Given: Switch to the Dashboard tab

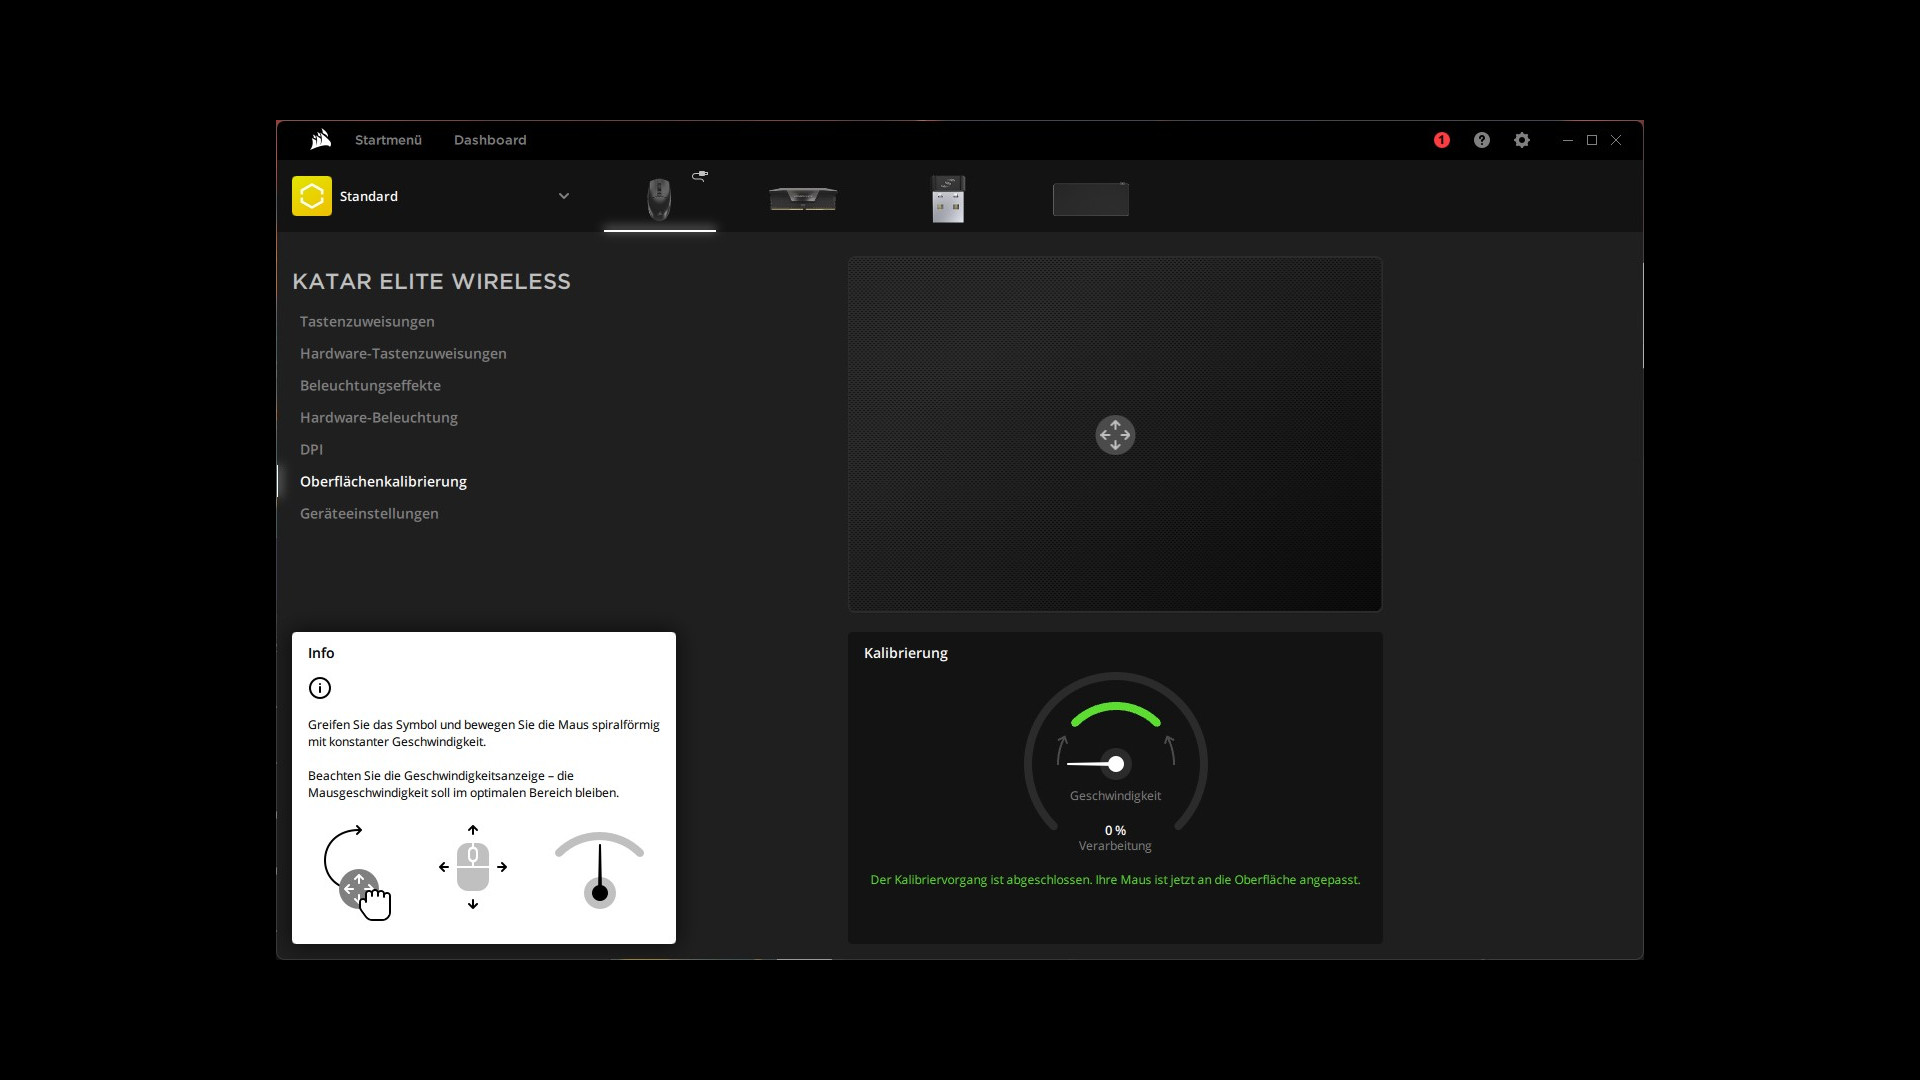Looking at the screenshot, I should [490, 140].
